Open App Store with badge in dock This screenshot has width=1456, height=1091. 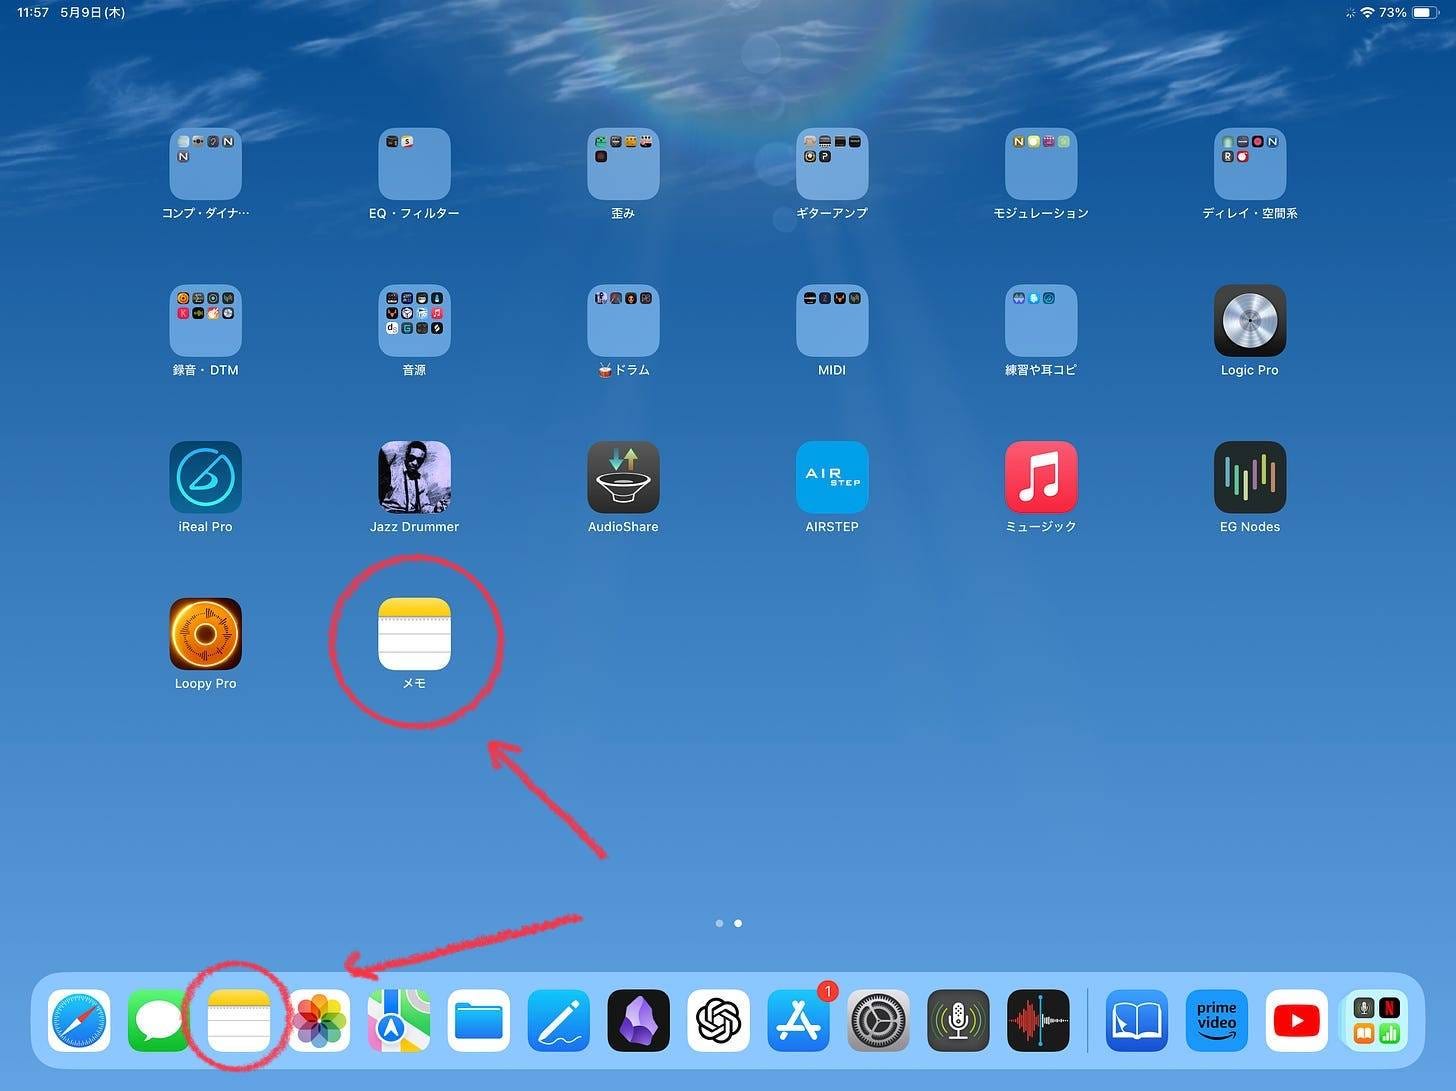coord(799,1021)
